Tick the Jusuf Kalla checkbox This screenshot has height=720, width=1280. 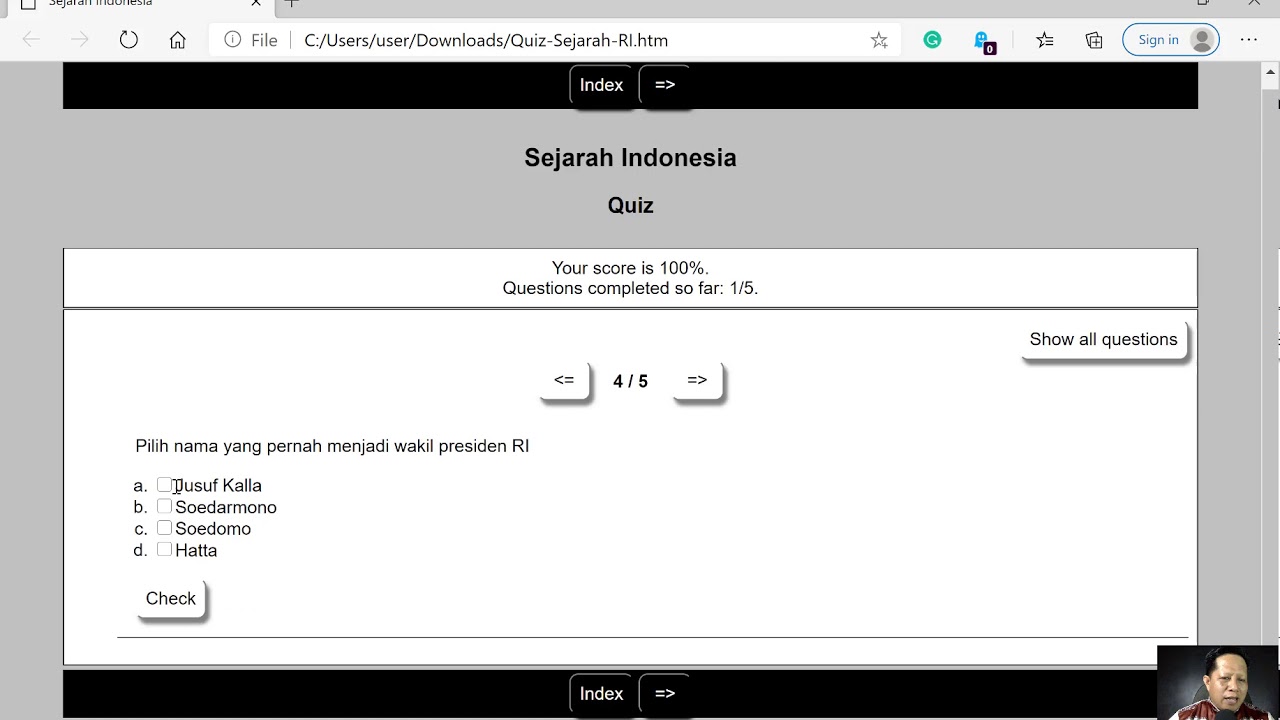point(164,485)
